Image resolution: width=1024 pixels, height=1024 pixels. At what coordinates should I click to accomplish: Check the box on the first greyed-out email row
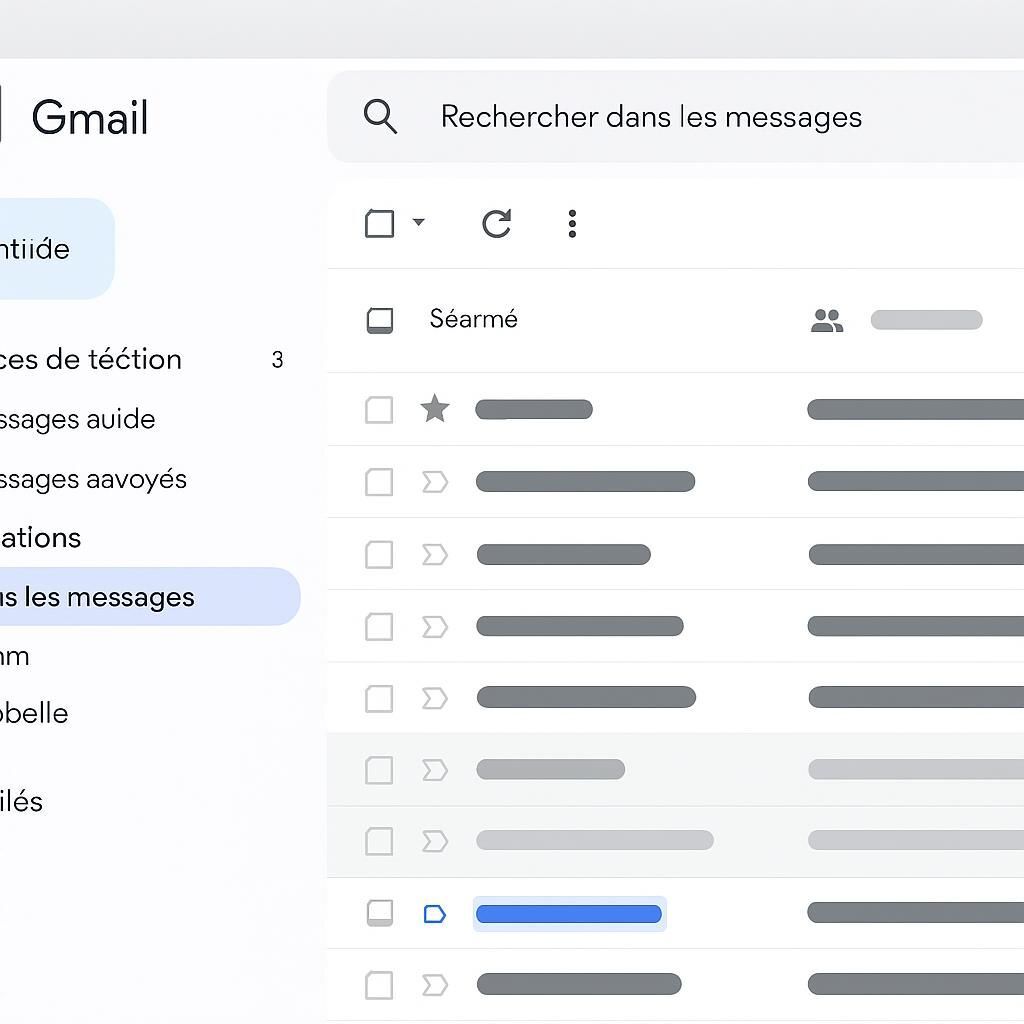[379, 770]
